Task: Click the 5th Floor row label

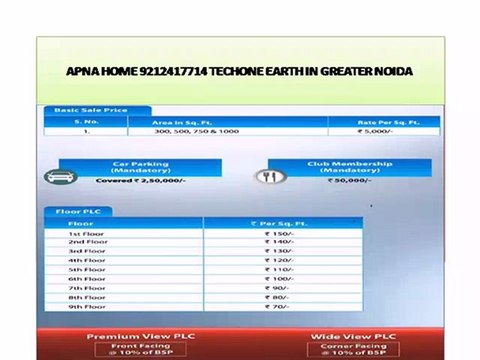Action: coord(87,270)
